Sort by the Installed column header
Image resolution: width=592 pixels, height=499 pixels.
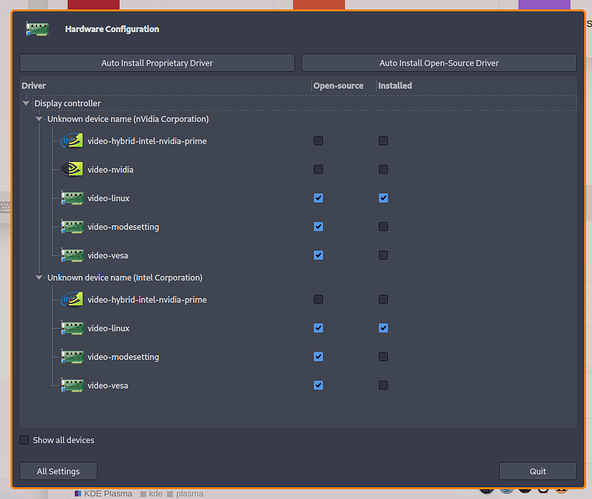tap(395, 86)
